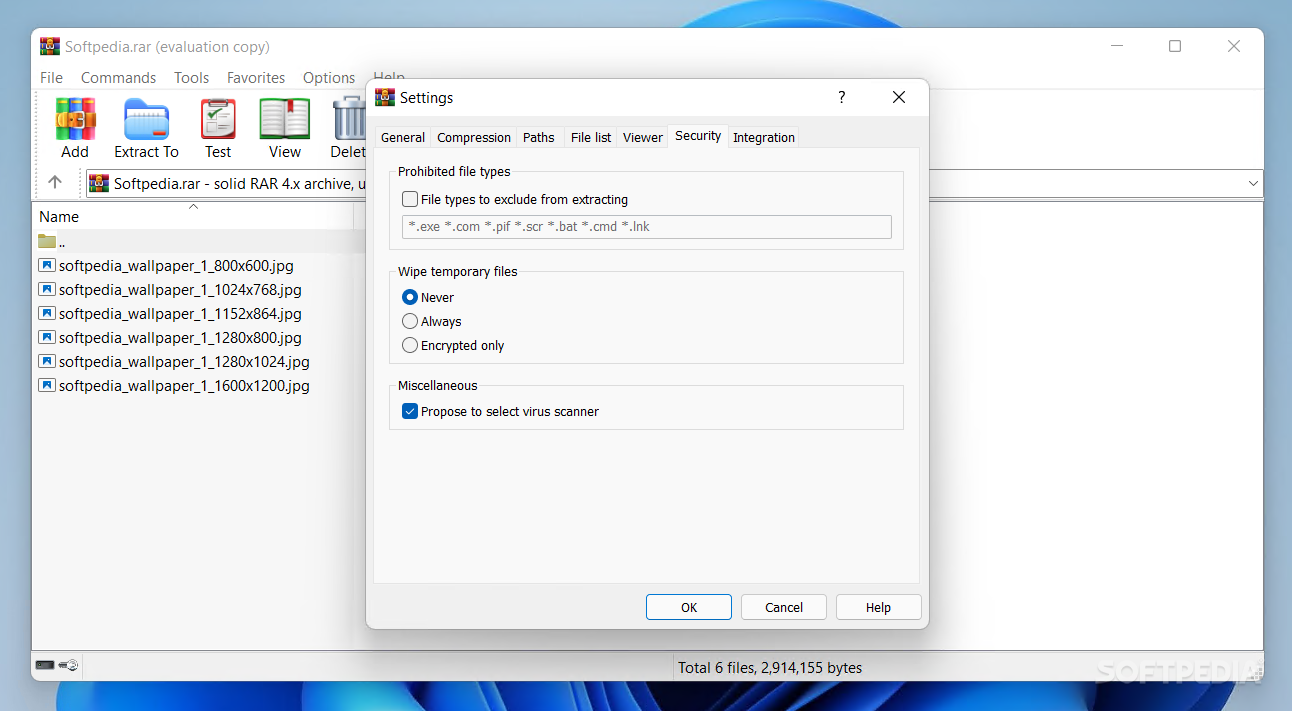
Task: Click the View file toolbar icon
Action: pyautogui.click(x=285, y=120)
